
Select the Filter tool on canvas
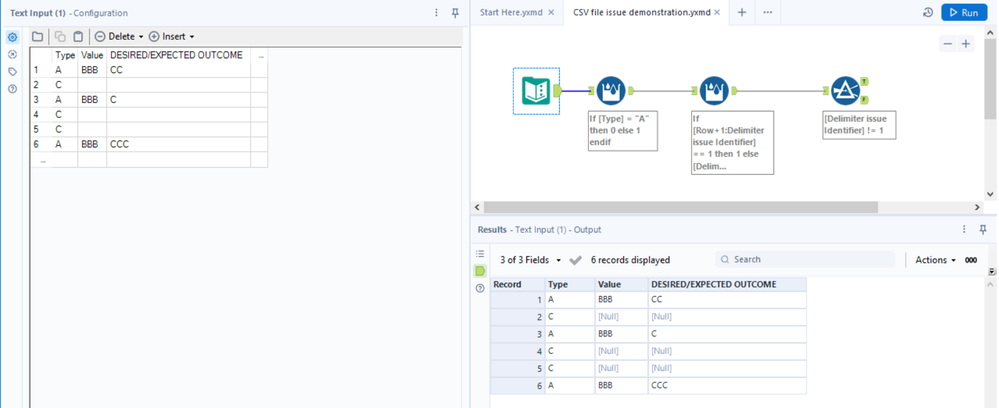click(x=847, y=91)
